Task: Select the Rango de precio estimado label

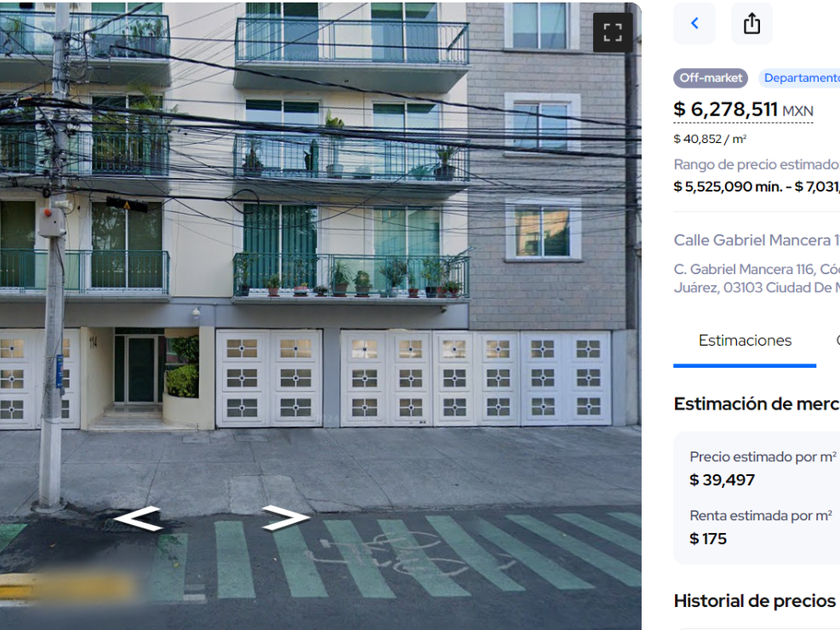Action: [x=756, y=164]
